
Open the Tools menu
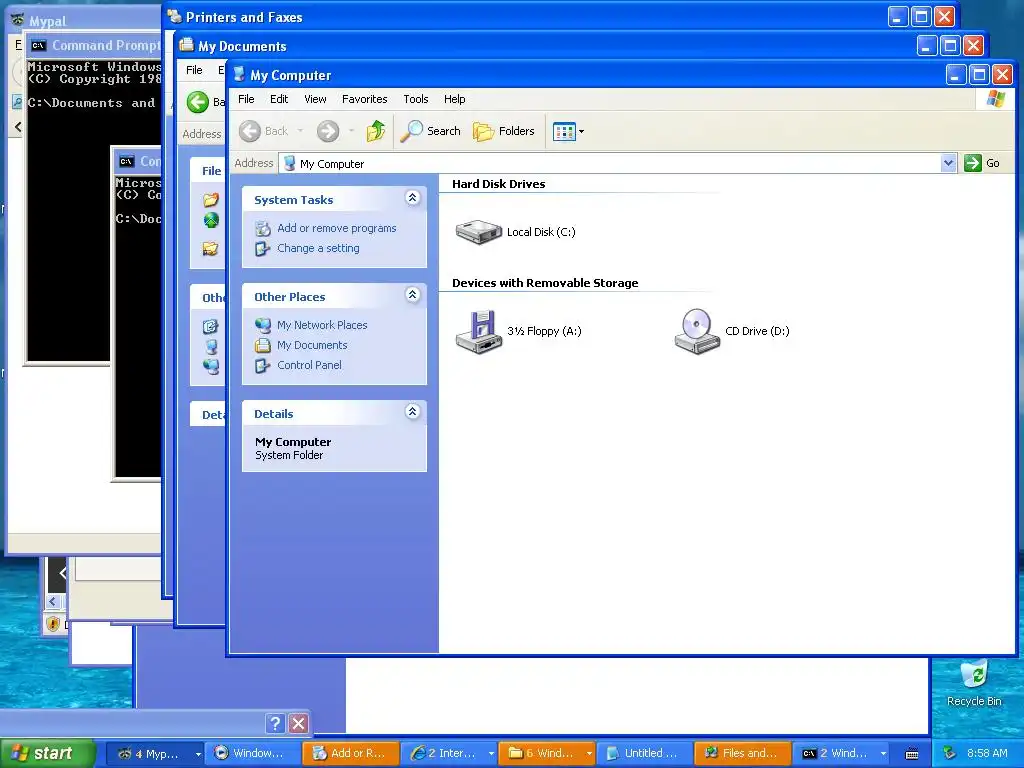click(x=415, y=99)
